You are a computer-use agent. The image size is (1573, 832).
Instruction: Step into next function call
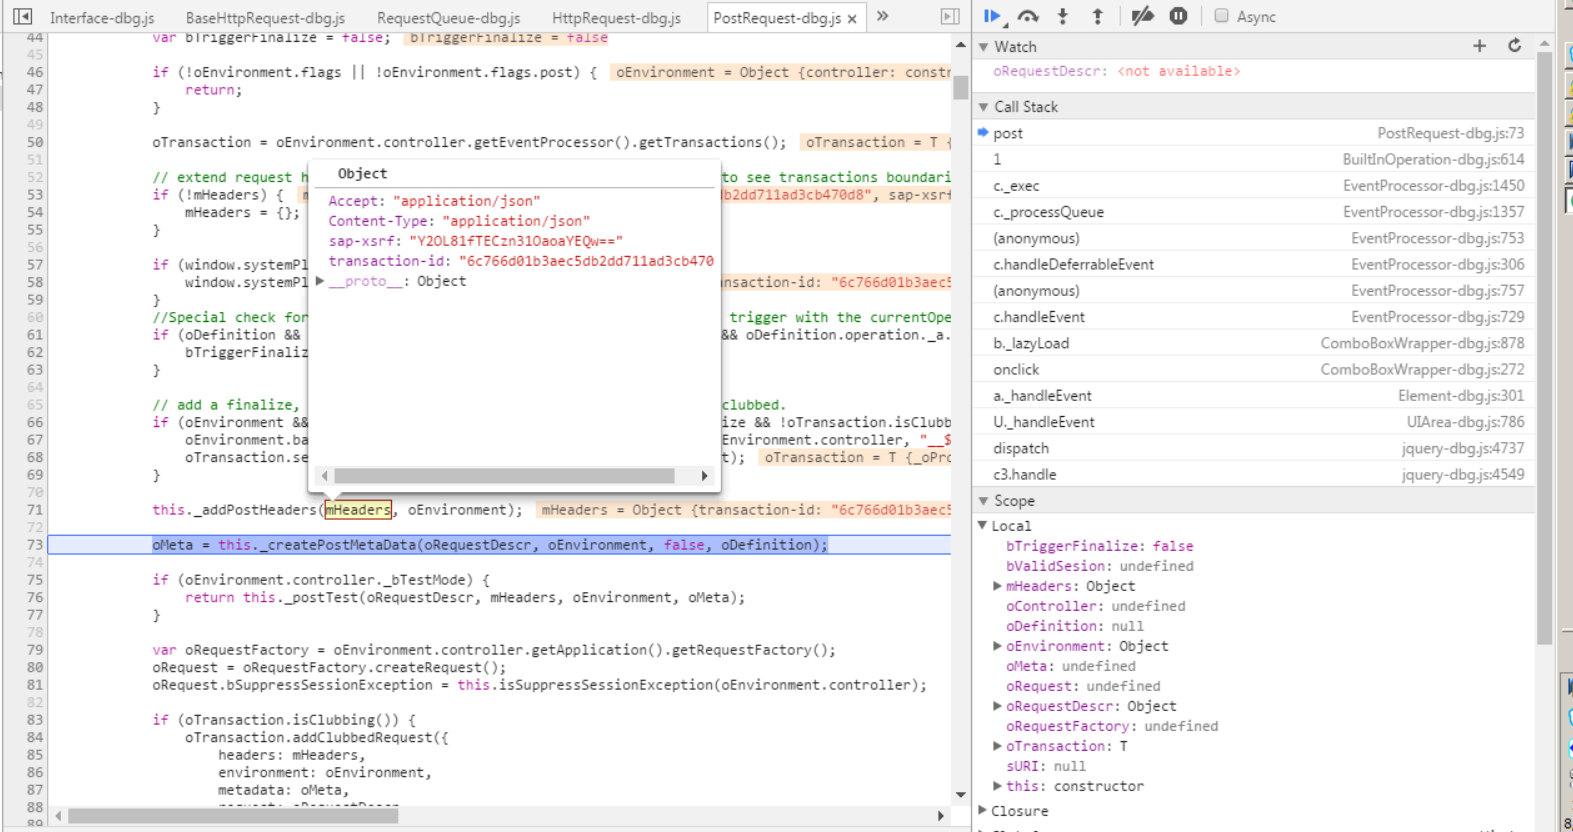(1062, 16)
